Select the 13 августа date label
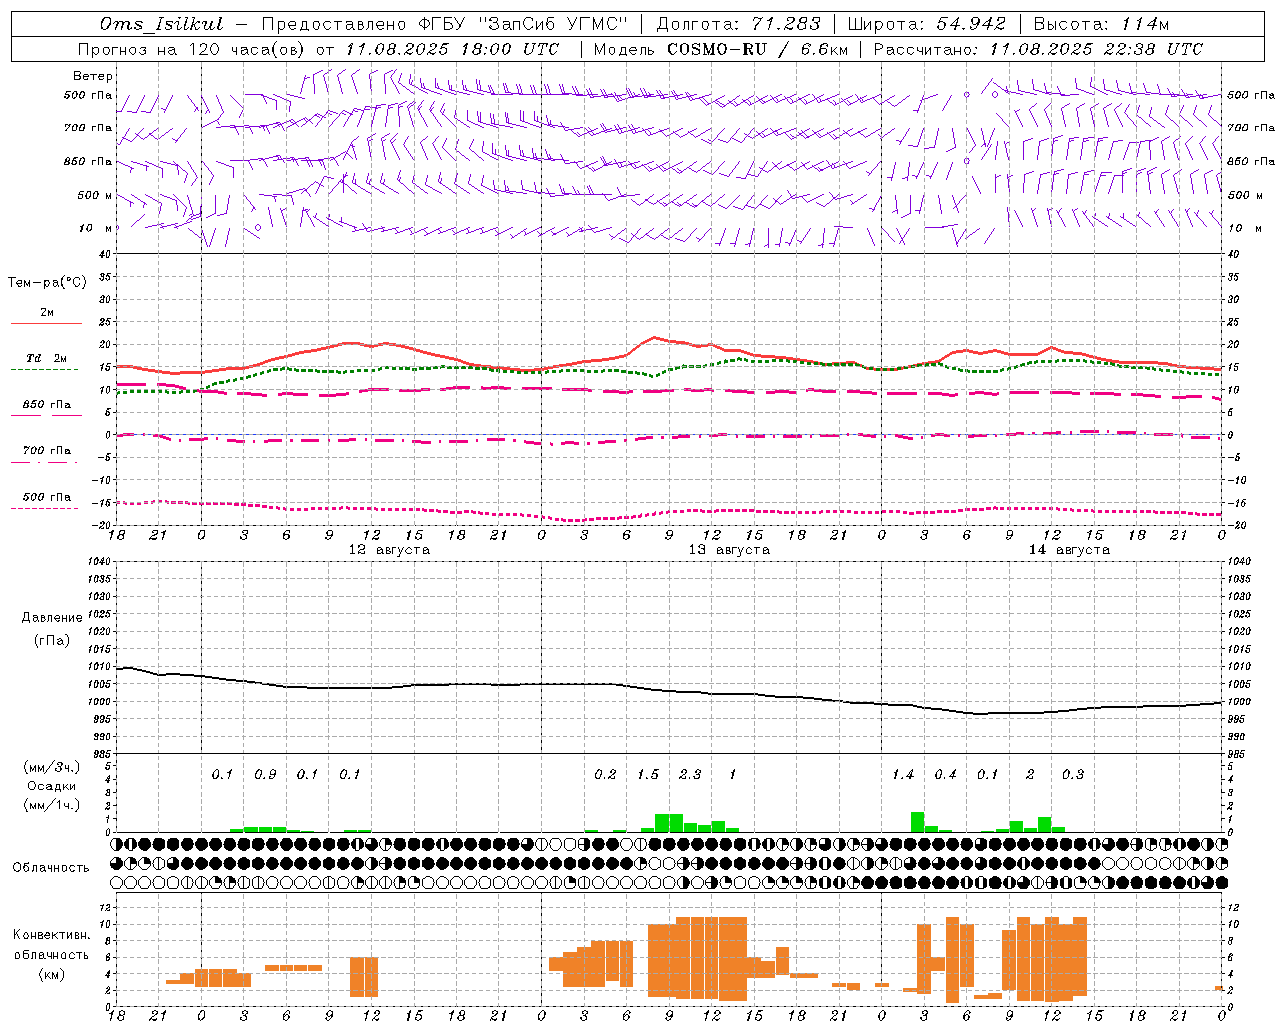 point(729,550)
